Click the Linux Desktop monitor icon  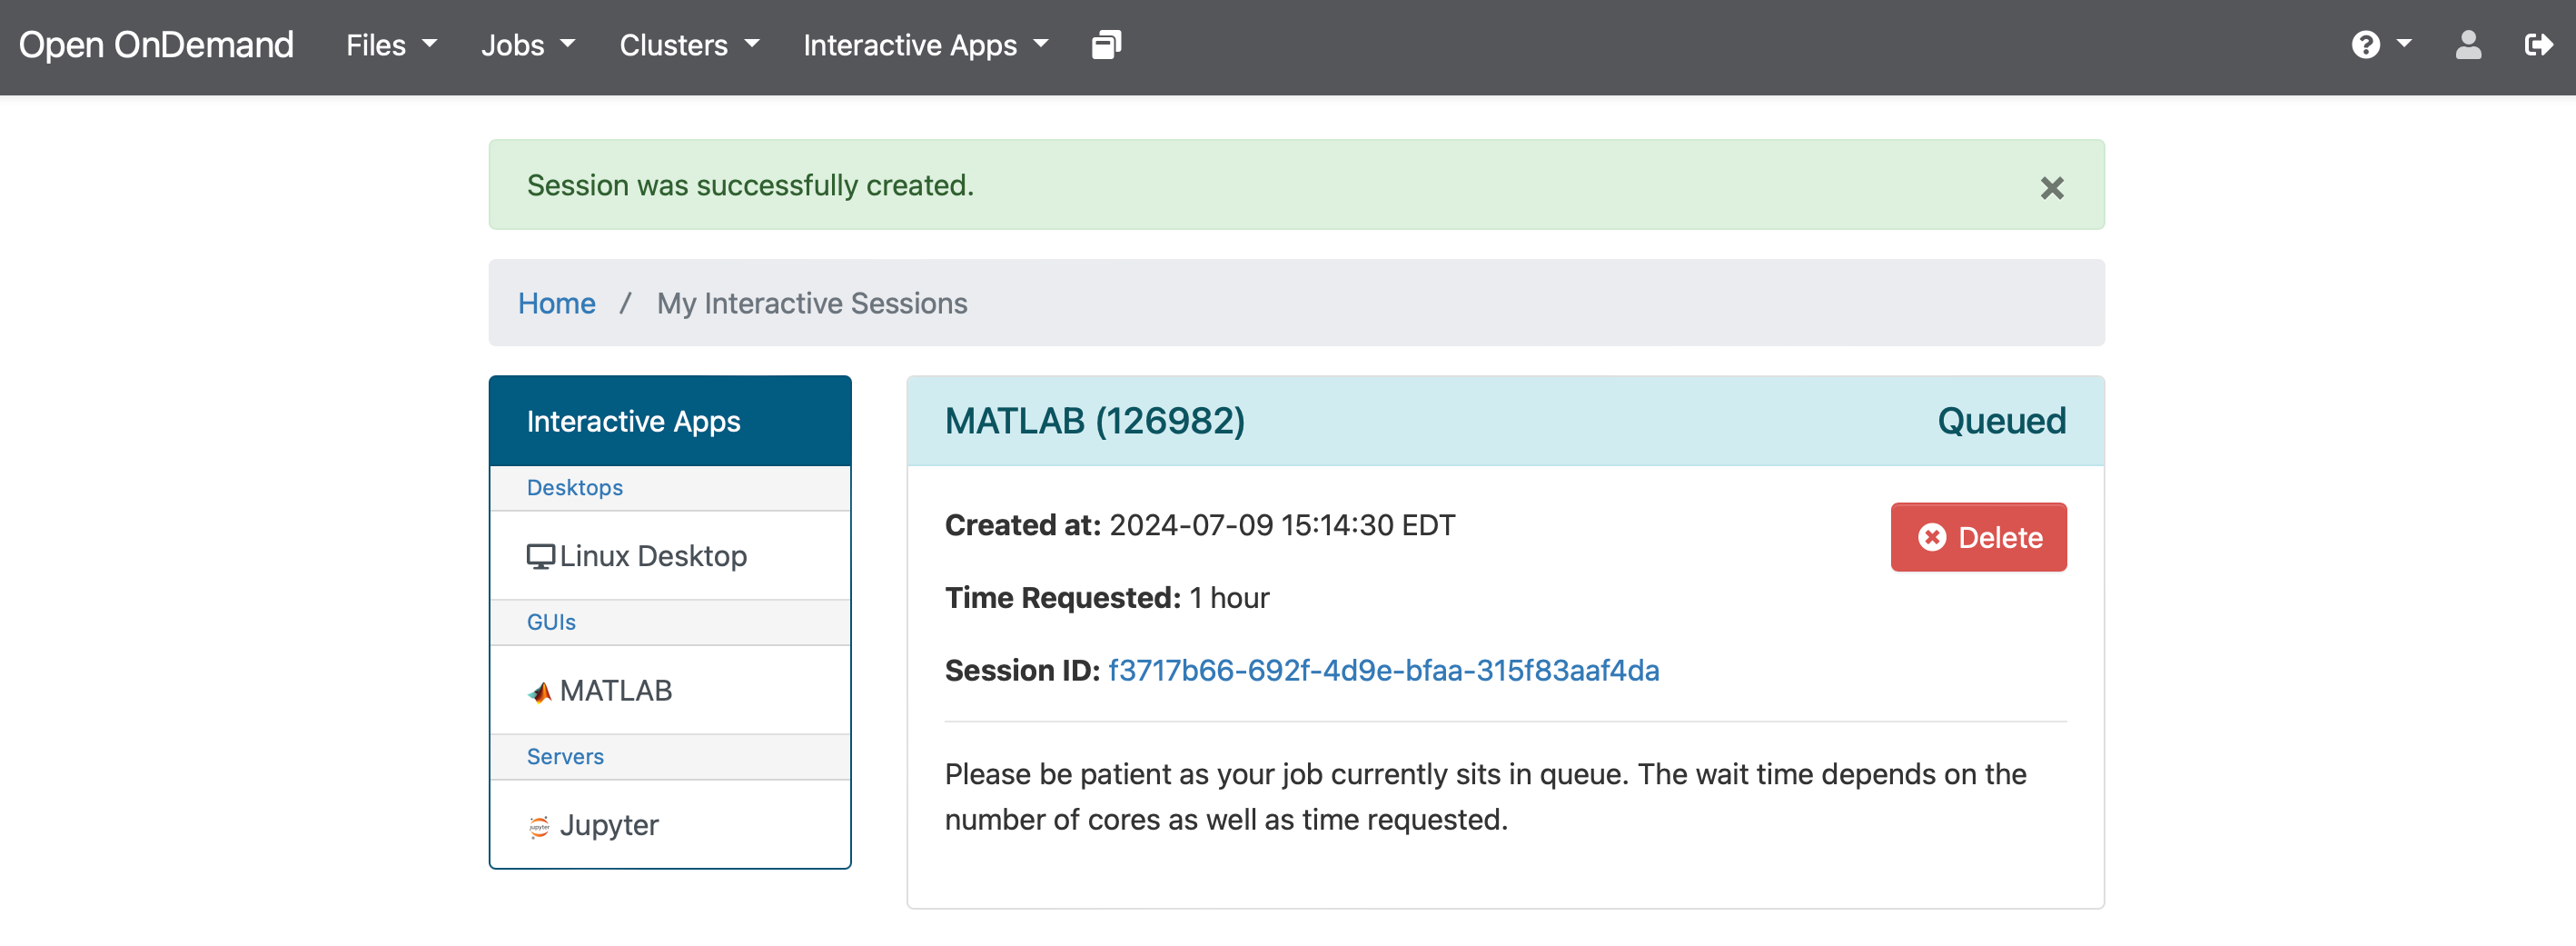(540, 556)
